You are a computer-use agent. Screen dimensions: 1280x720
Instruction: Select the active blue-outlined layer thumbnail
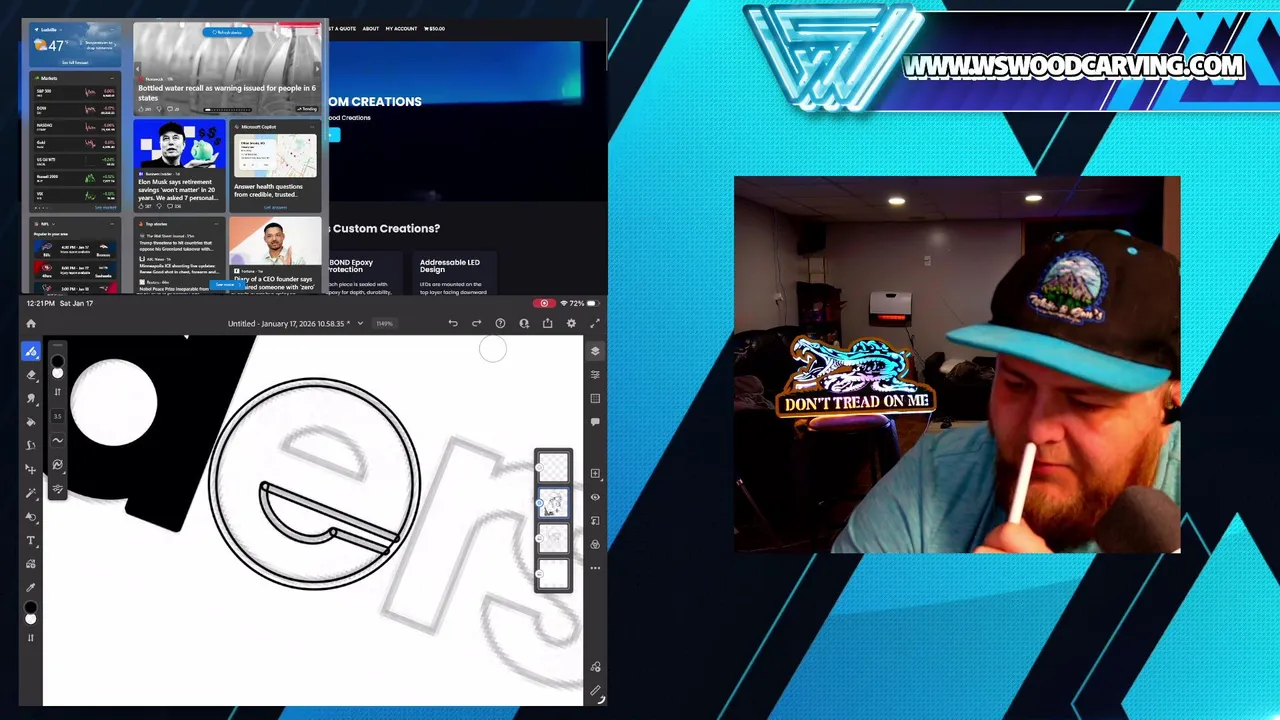click(x=553, y=503)
